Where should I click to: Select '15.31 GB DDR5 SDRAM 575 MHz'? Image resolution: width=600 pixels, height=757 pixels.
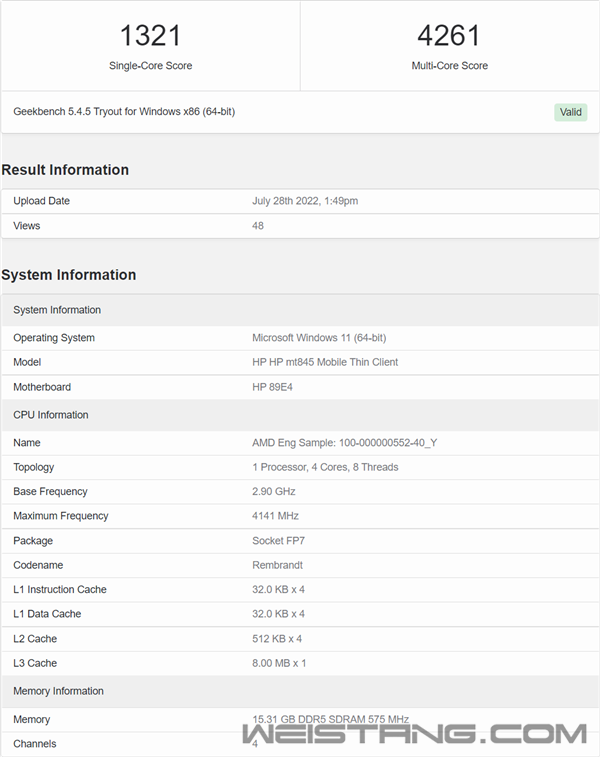point(331,719)
